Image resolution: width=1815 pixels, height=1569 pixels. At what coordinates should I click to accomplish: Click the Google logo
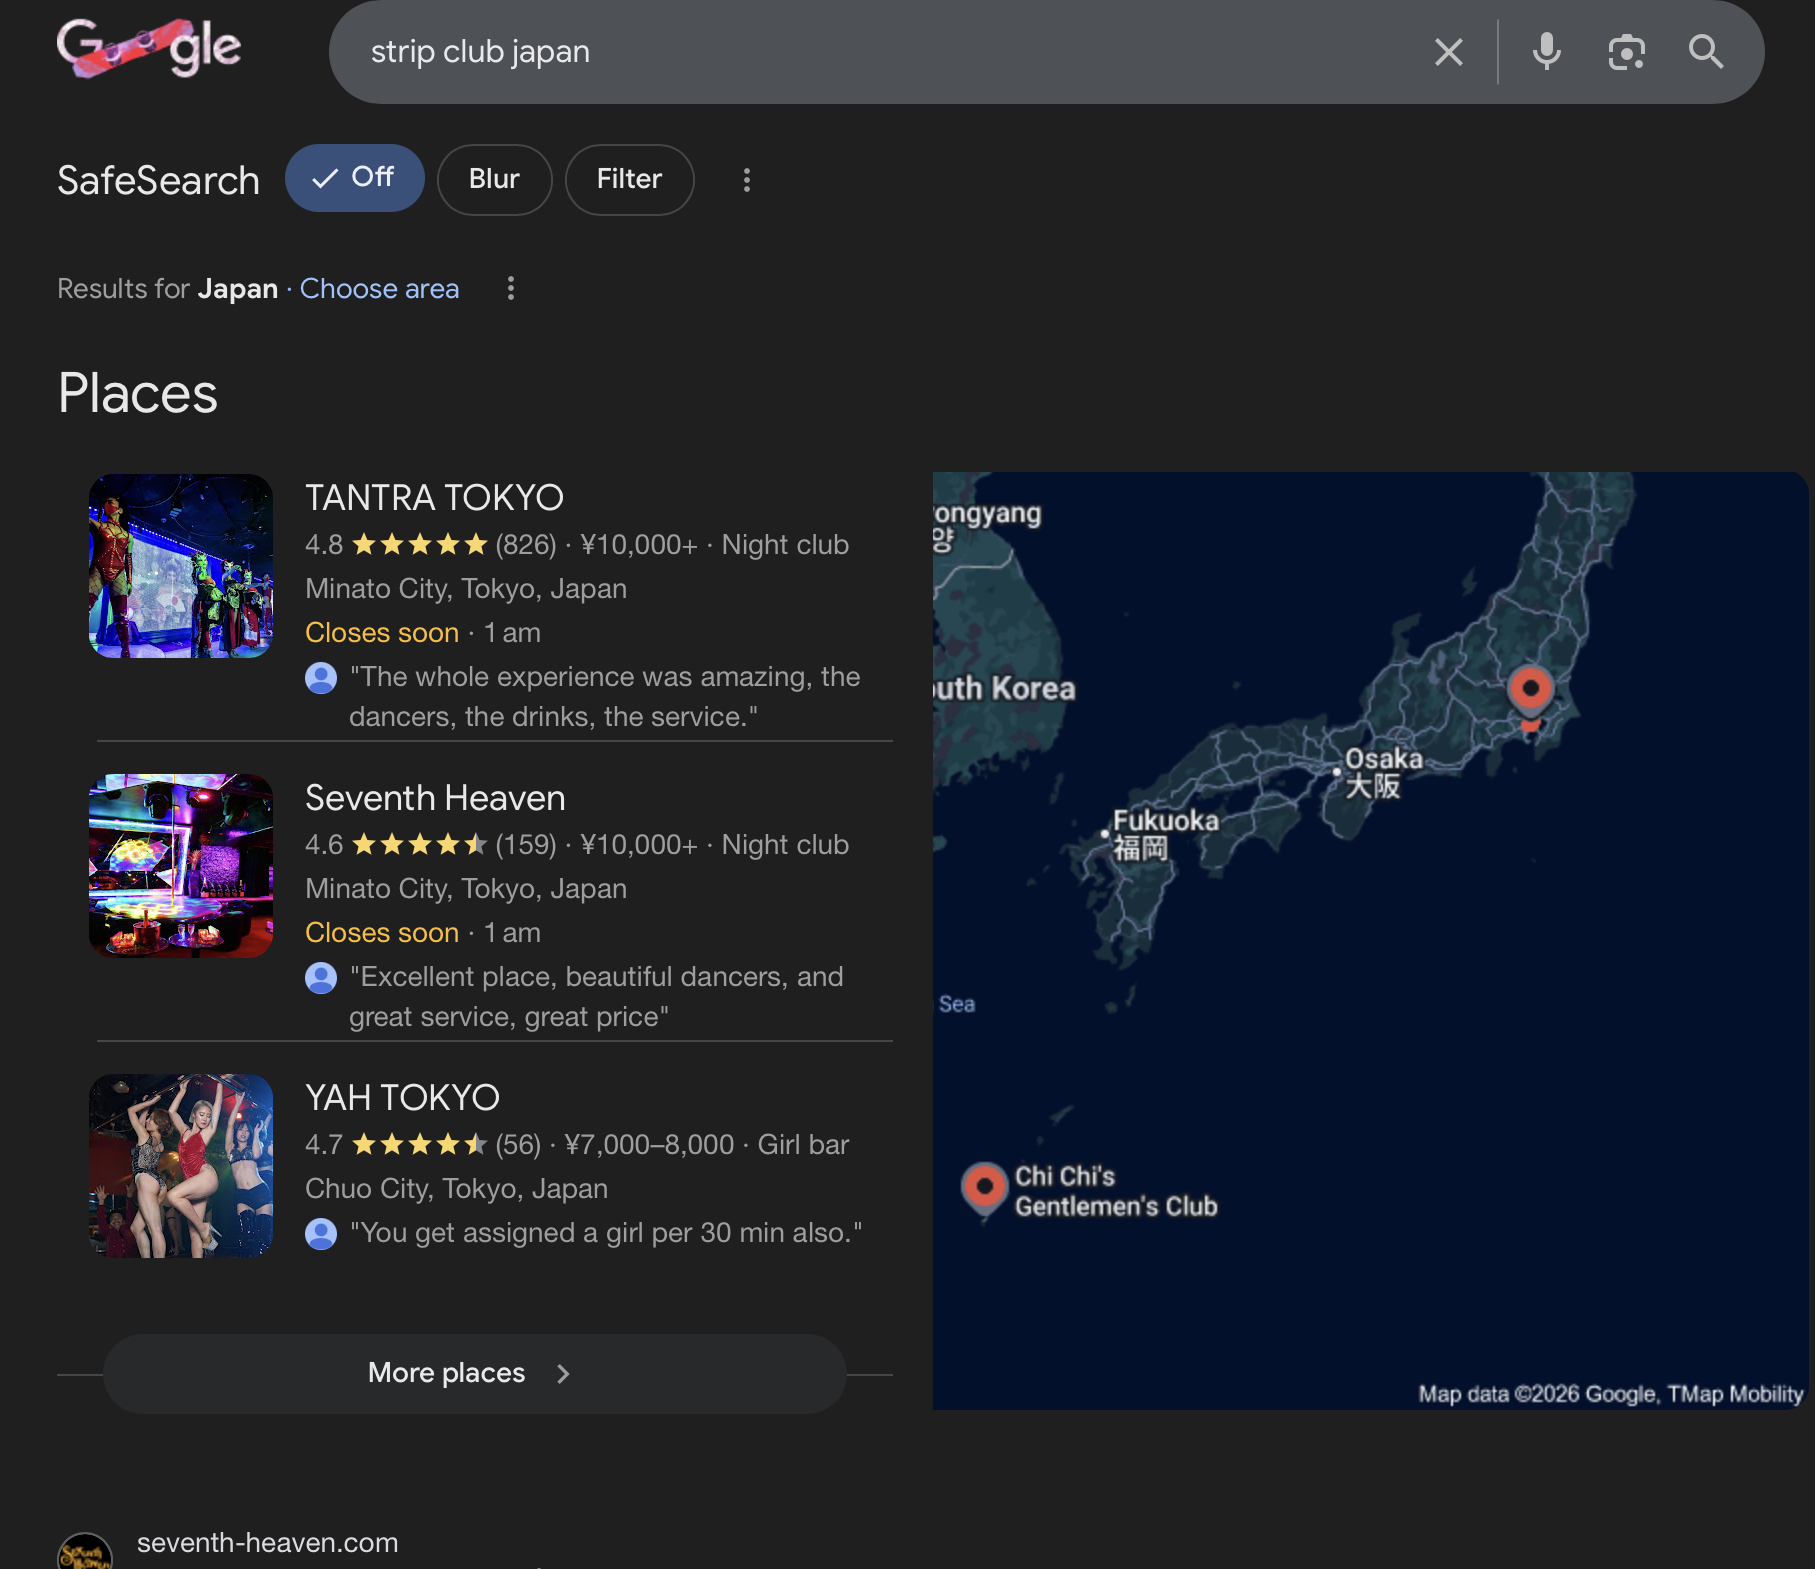pos(149,48)
